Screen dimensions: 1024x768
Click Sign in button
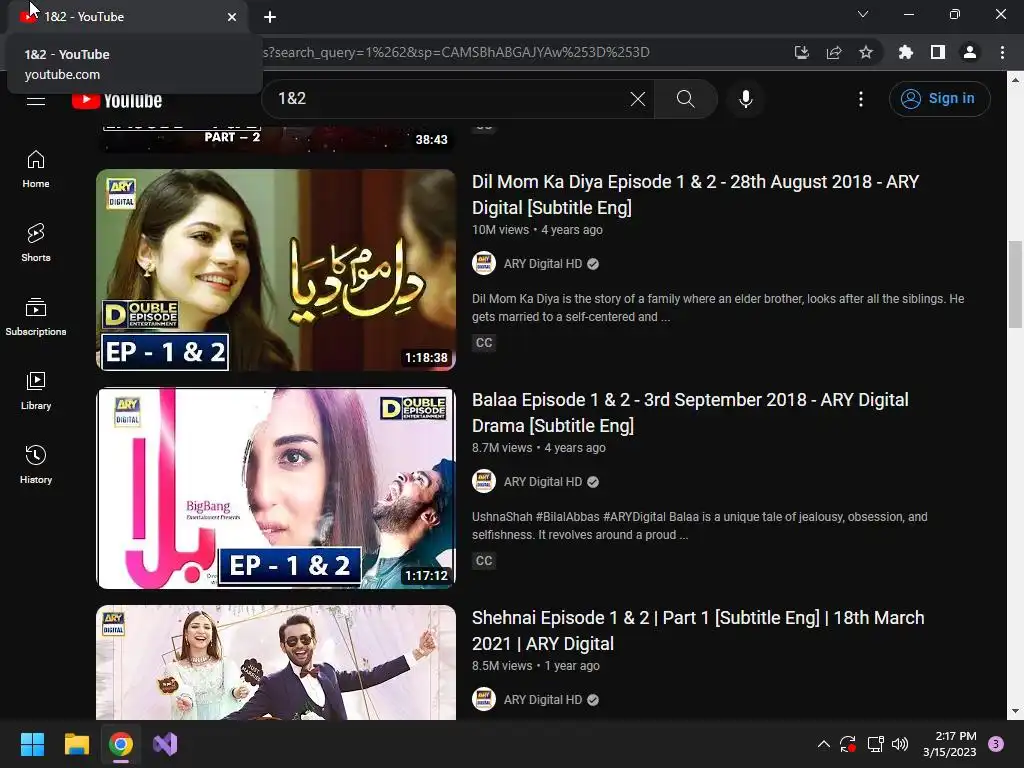[x=939, y=99]
